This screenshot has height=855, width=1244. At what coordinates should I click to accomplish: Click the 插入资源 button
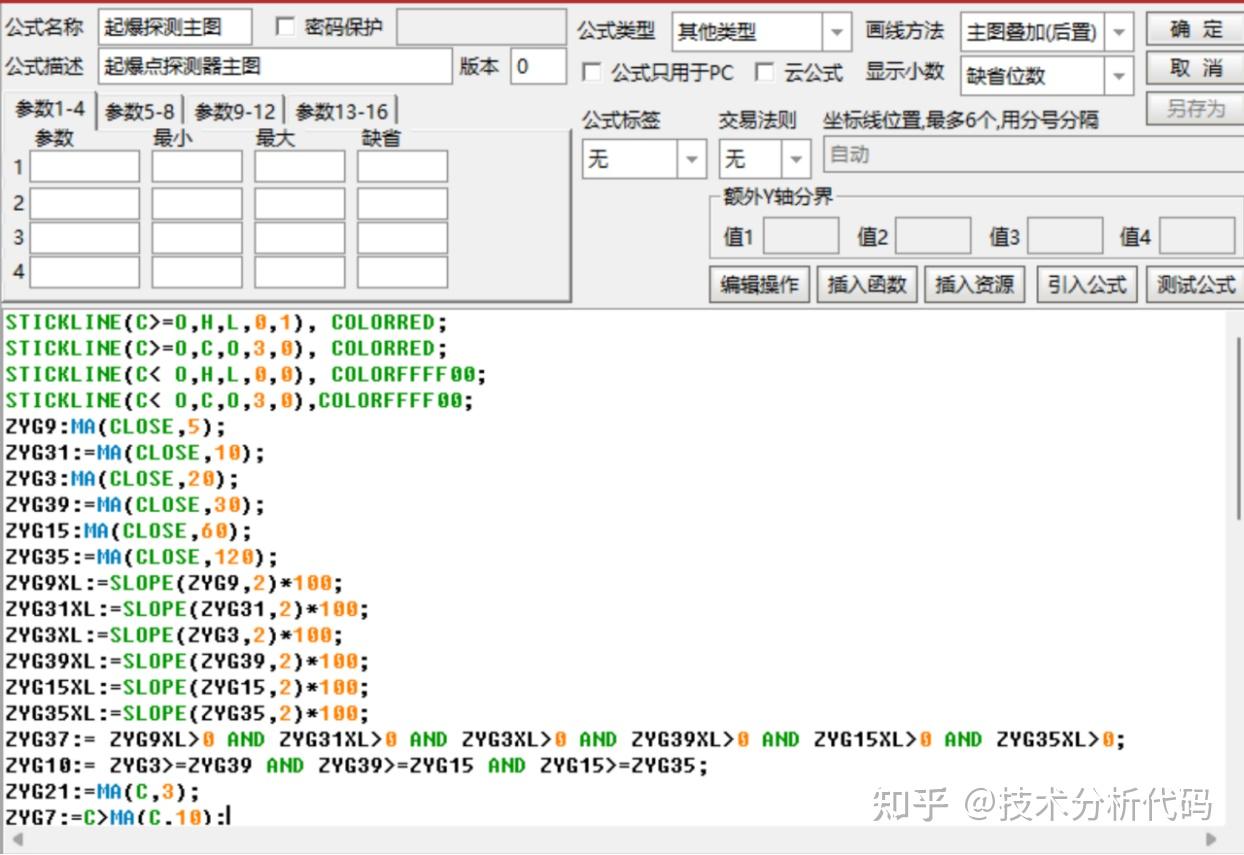974,284
